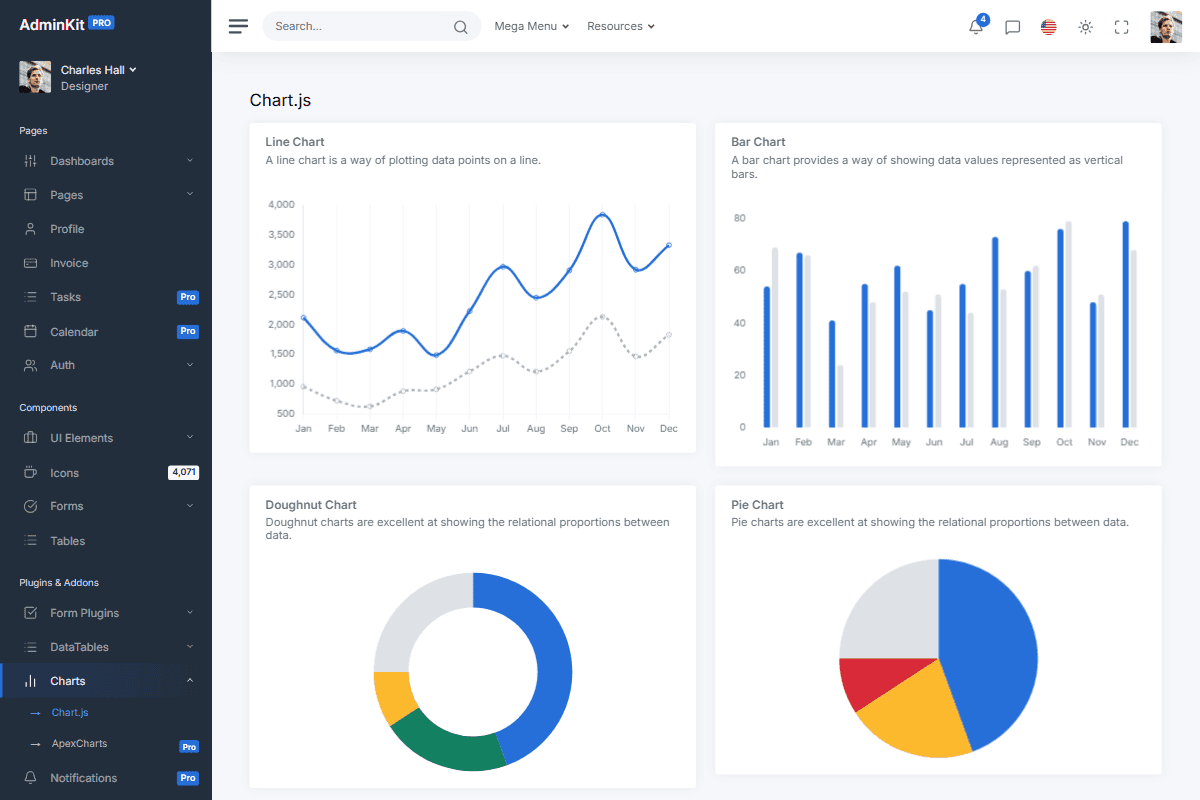Open the Profile sidebar item
Image resolution: width=1200 pixels, height=800 pixels.
click(x=106, y=229)
